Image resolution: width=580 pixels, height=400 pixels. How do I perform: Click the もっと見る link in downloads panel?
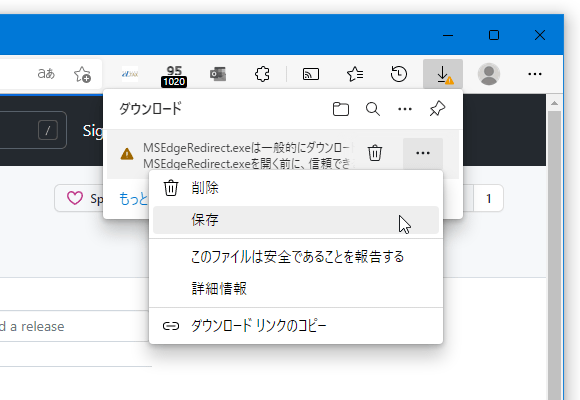click(134, 199)
